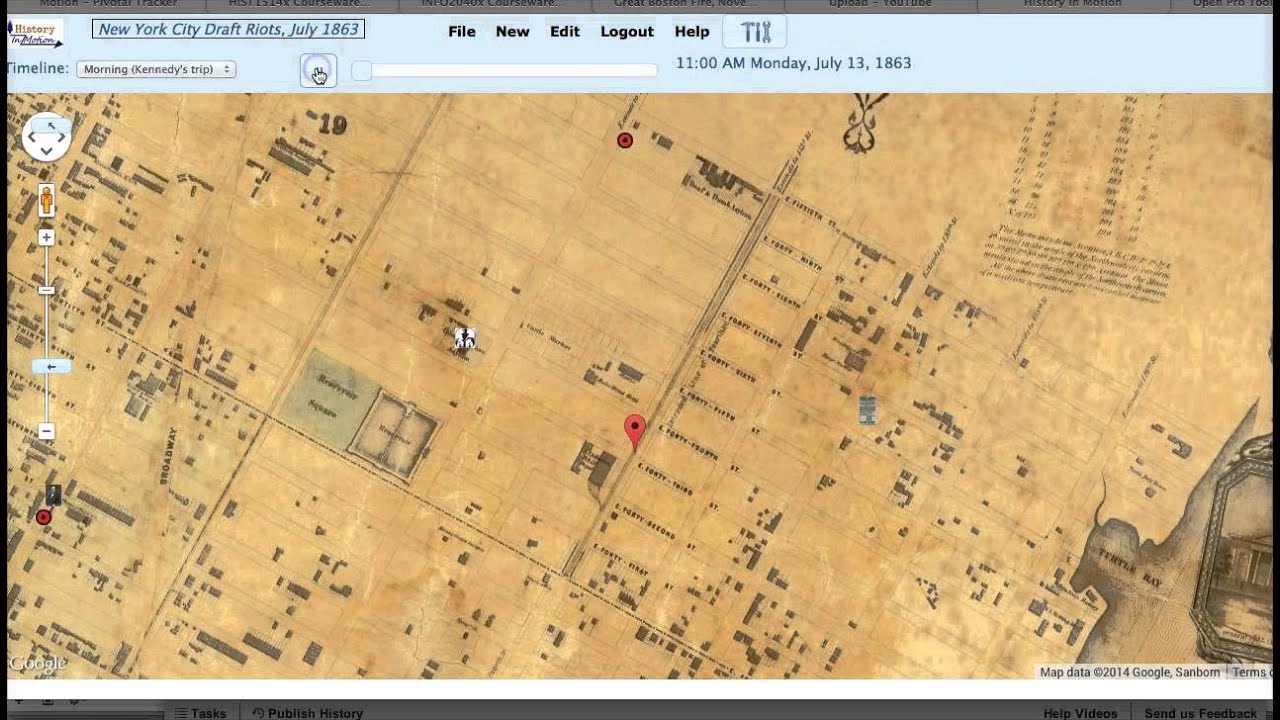Screen dimensions: 1280x720
Task: Open Publish History in bottom bar
Action: pyautogui.click(x=308, y=713)
